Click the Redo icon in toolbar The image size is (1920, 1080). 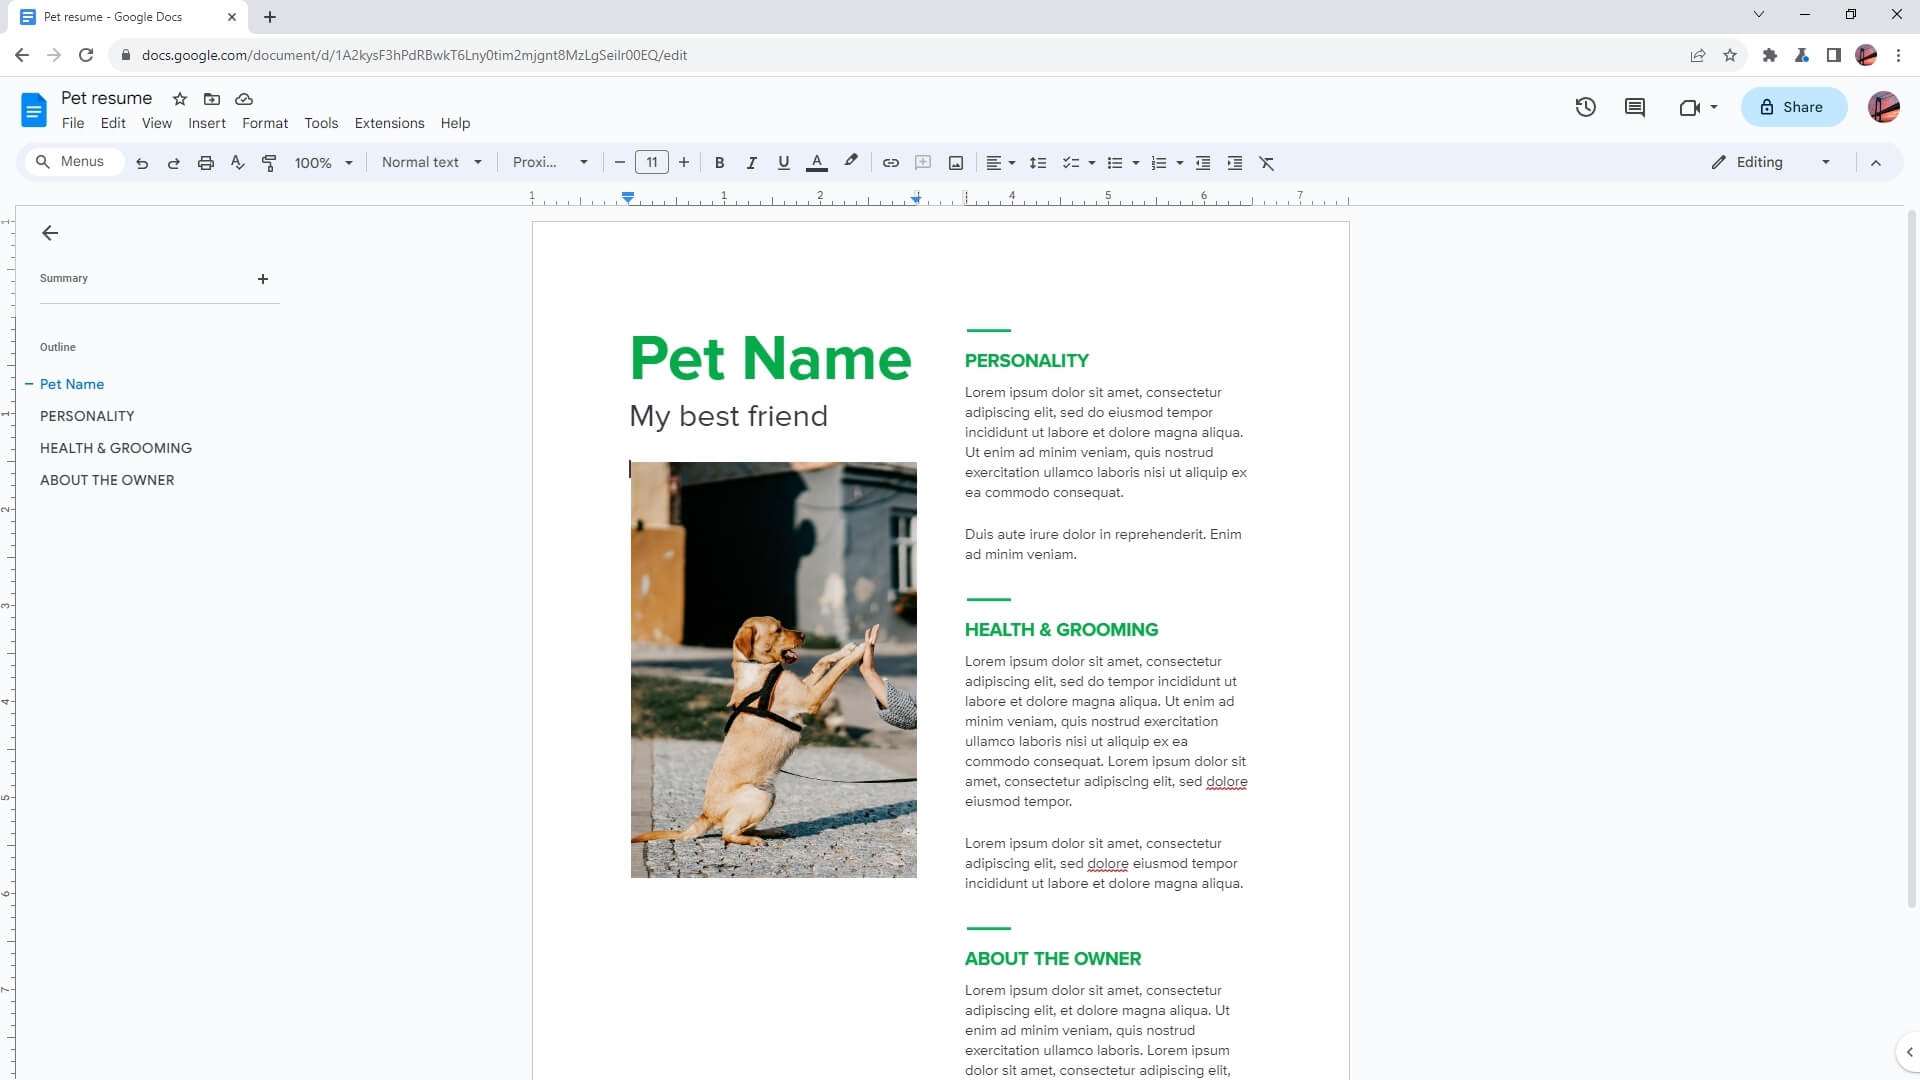[x=174, y=163]
